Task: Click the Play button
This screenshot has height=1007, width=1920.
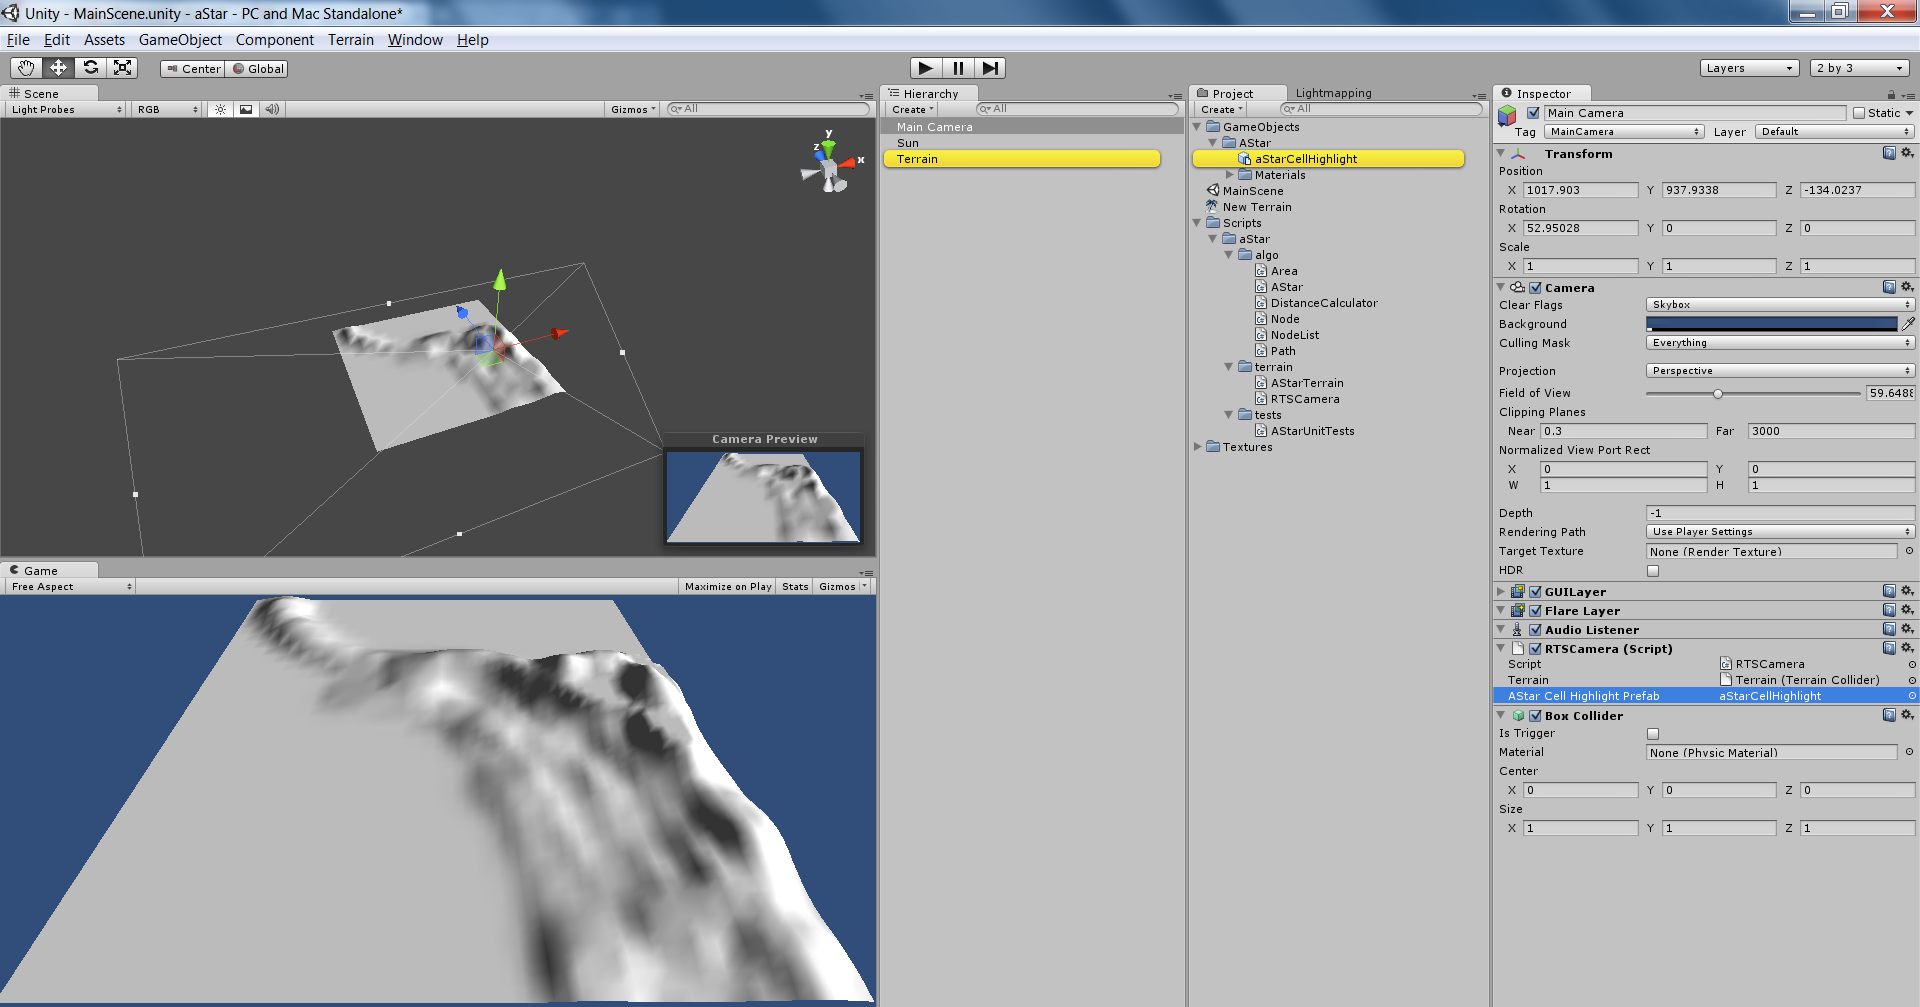Action: (x=926, y=68)
